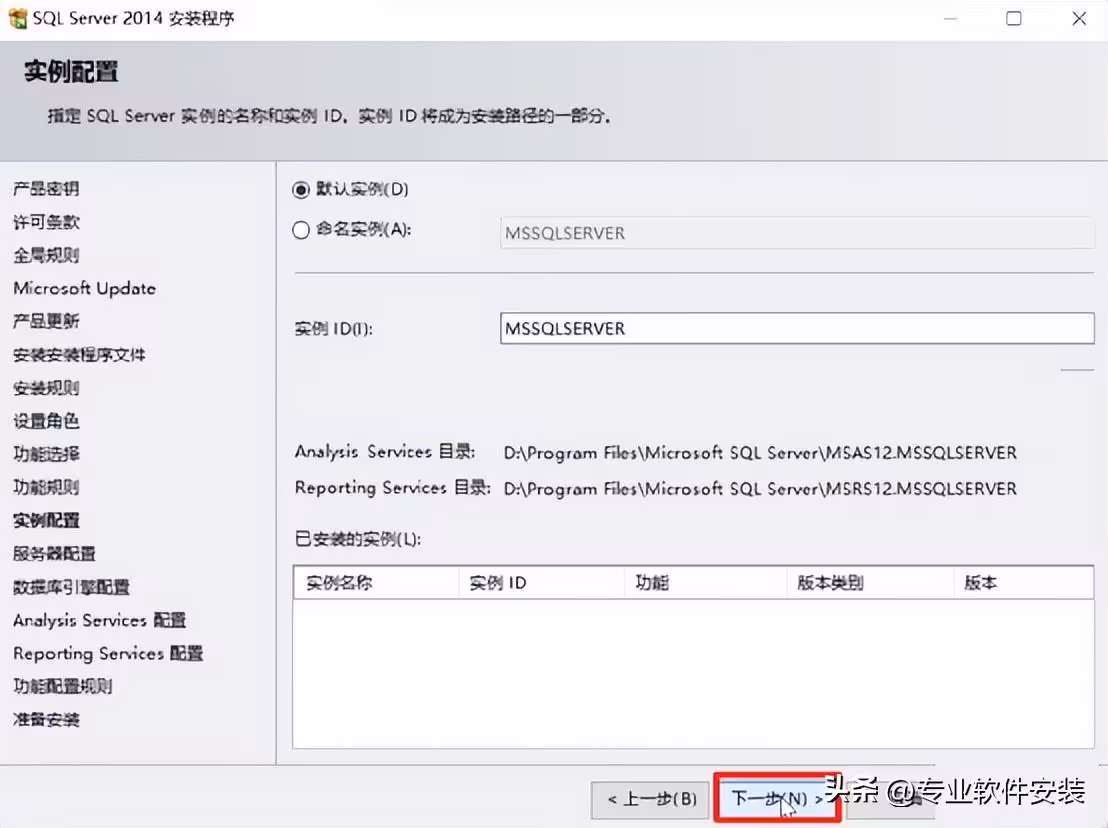The width and height of the screenshot is (1108, 828).
Task: Open the 许可条款 step in sidebar
Action: pos(47,222)
